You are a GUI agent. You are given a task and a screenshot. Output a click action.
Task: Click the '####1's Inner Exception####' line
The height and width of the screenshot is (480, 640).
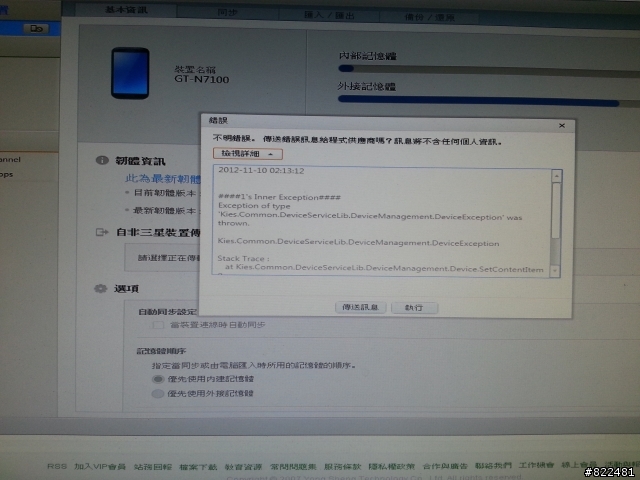click(279, 197)
